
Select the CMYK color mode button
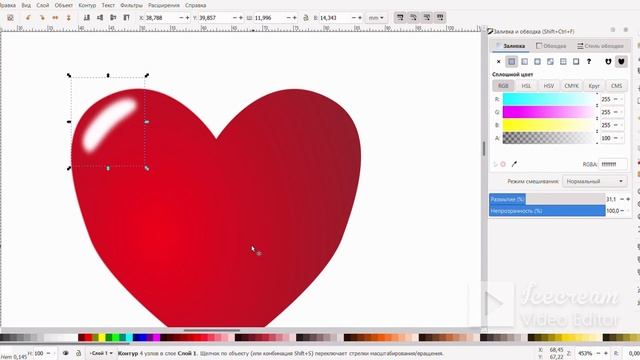[x=571, y=86]
